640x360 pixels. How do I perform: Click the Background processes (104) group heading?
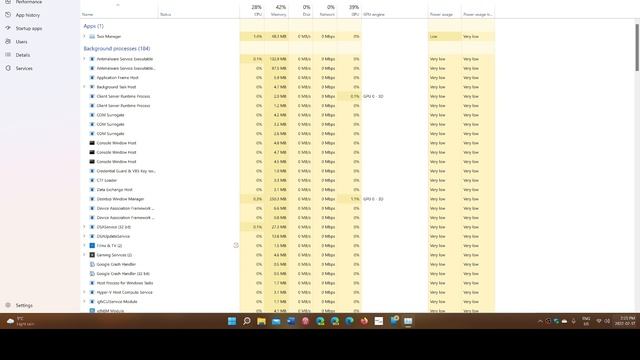[117, 49]
